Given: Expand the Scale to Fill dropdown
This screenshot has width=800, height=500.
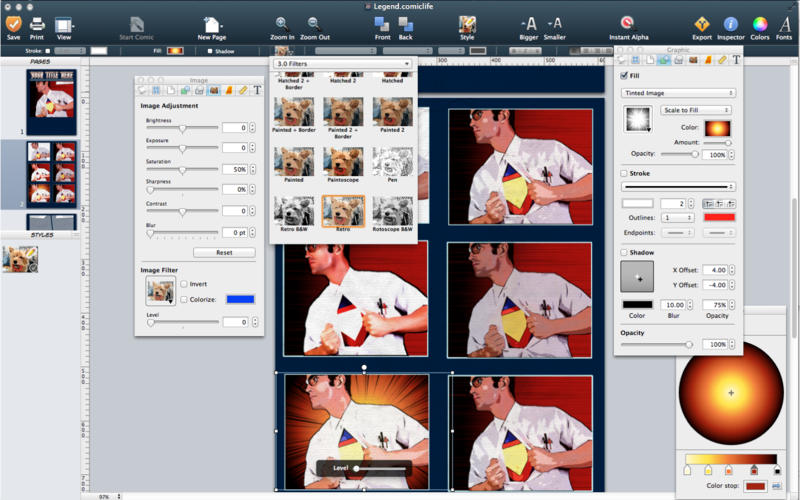Looking at the screenshot, I should coord(696,110).
